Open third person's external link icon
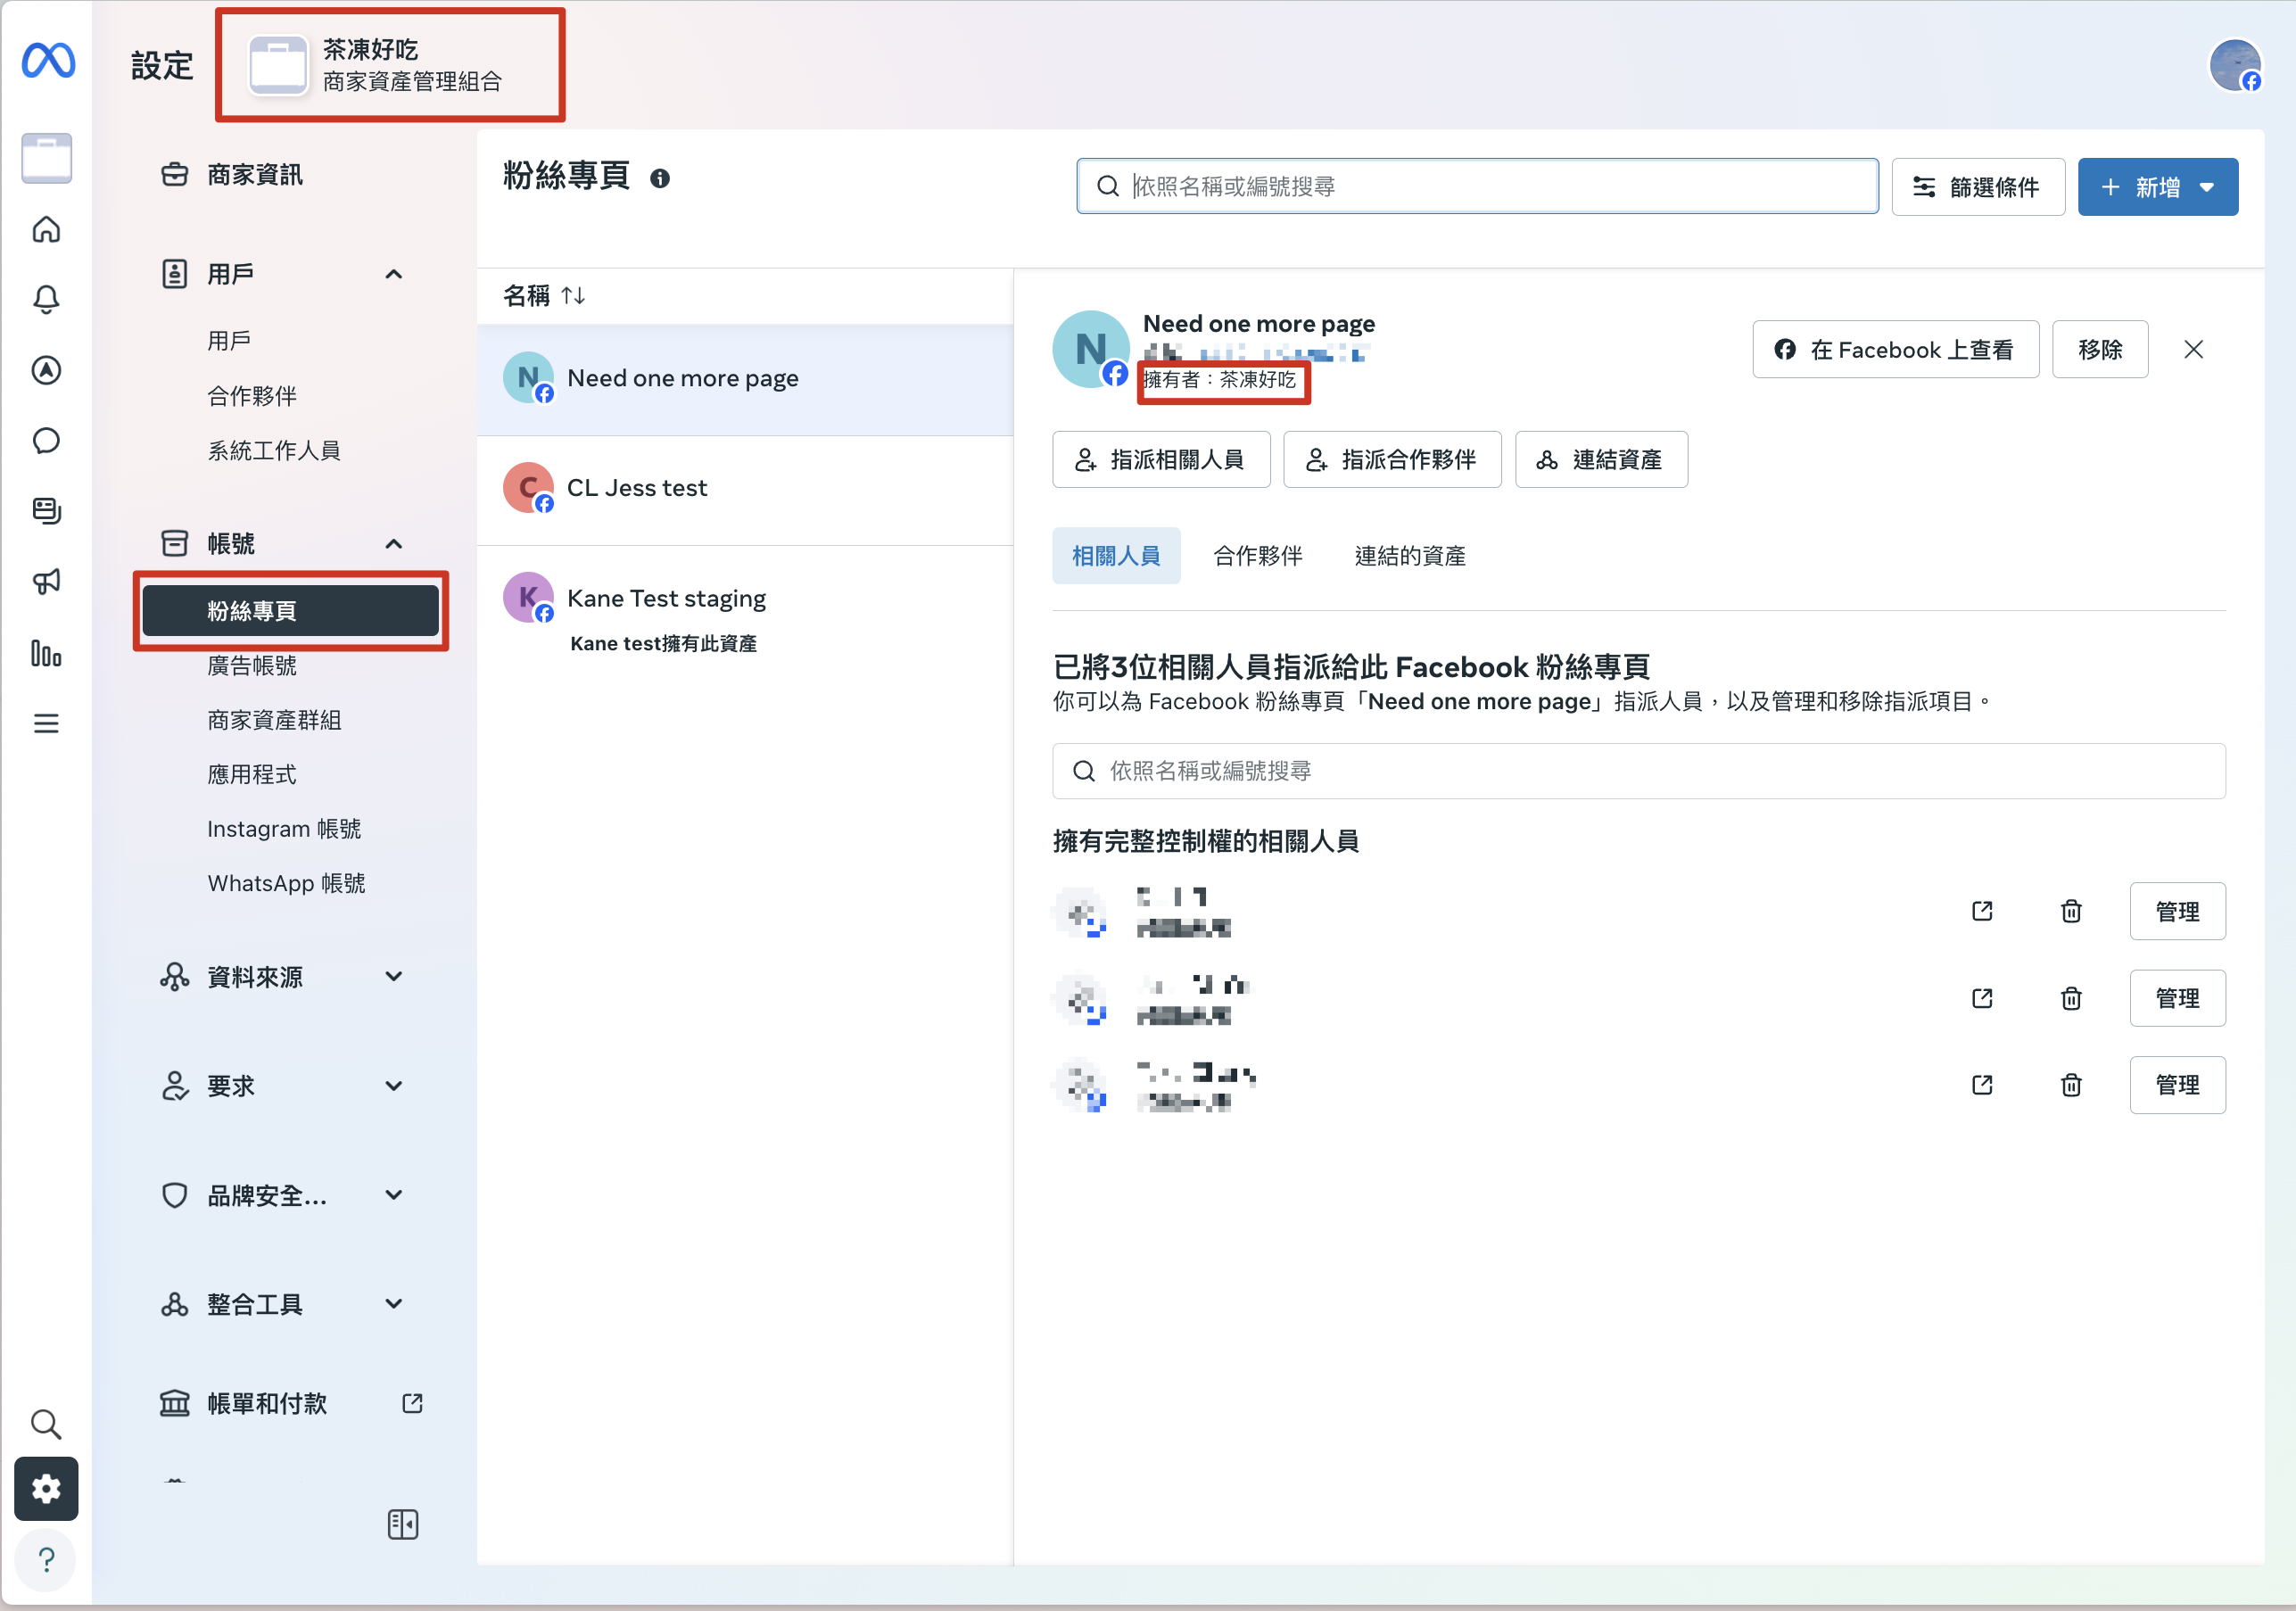The height and width of the screenshot is (1611, 2296). 1982,1085
